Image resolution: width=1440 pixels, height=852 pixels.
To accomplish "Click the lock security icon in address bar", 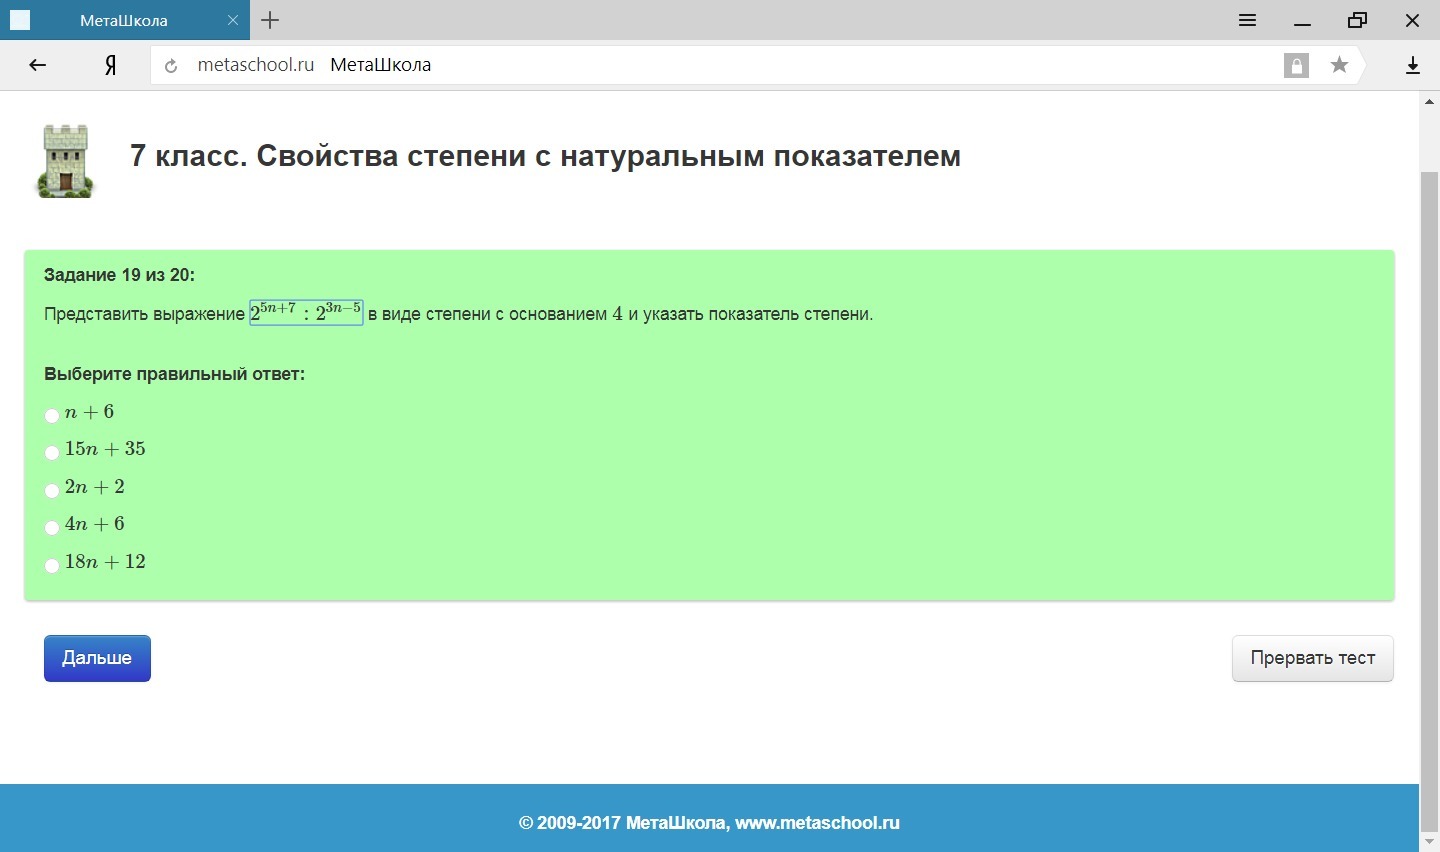I will point(1296,66).
